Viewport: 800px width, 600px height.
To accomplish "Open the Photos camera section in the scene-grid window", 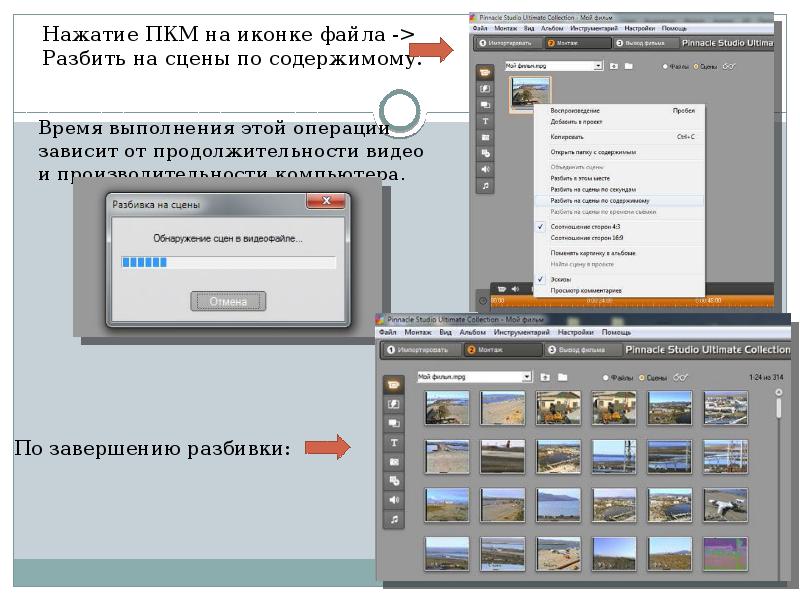I will (x=395, y=461).
